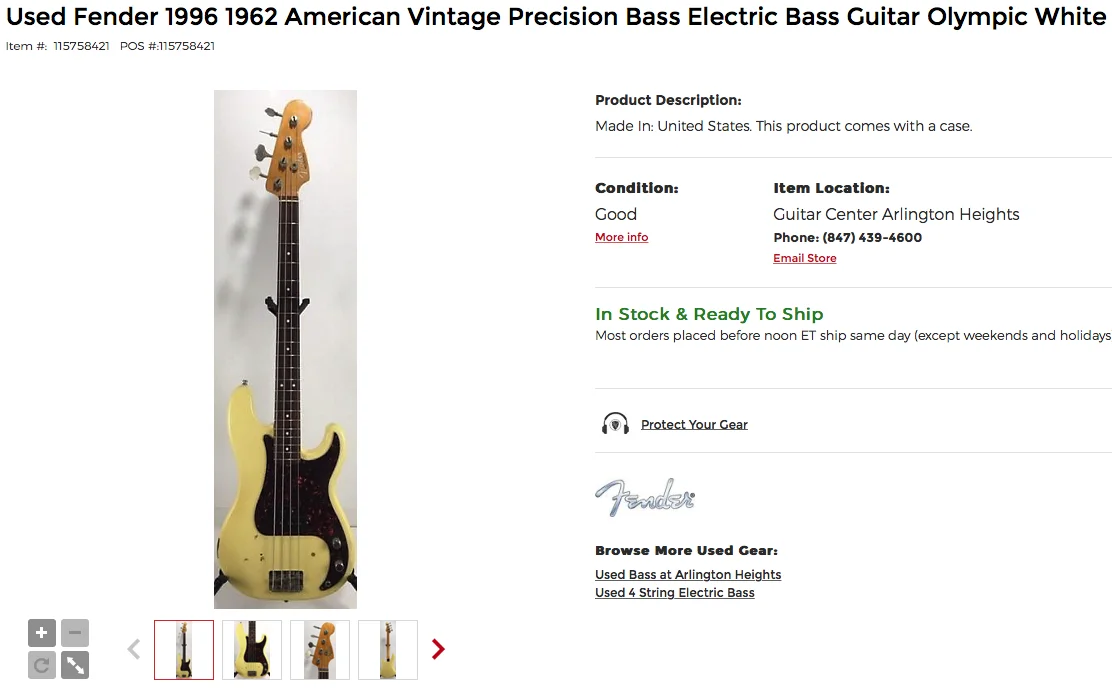Image resolution: width=1112 pixels, height=688 pixels.
Task: Zoom out with the minus icon
Action: 75,633
